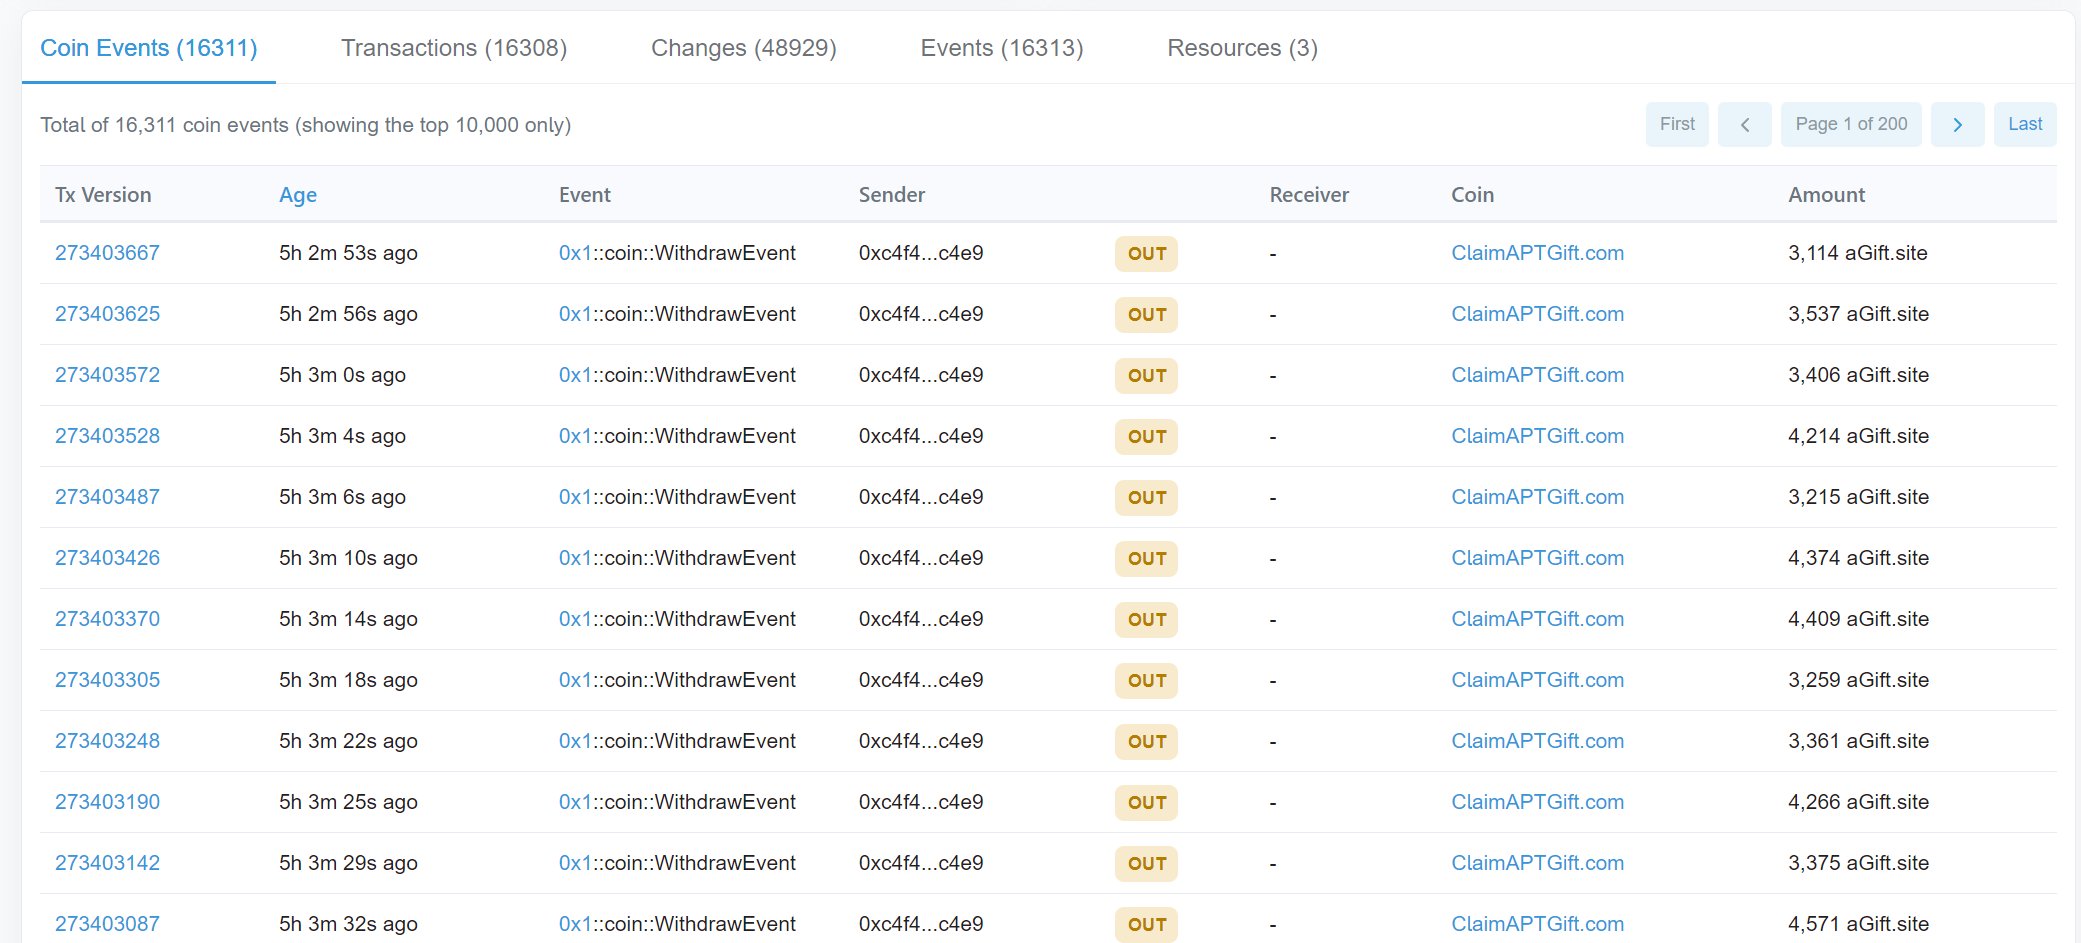Click the OUT badge in row 273403667

point(1146,254)
